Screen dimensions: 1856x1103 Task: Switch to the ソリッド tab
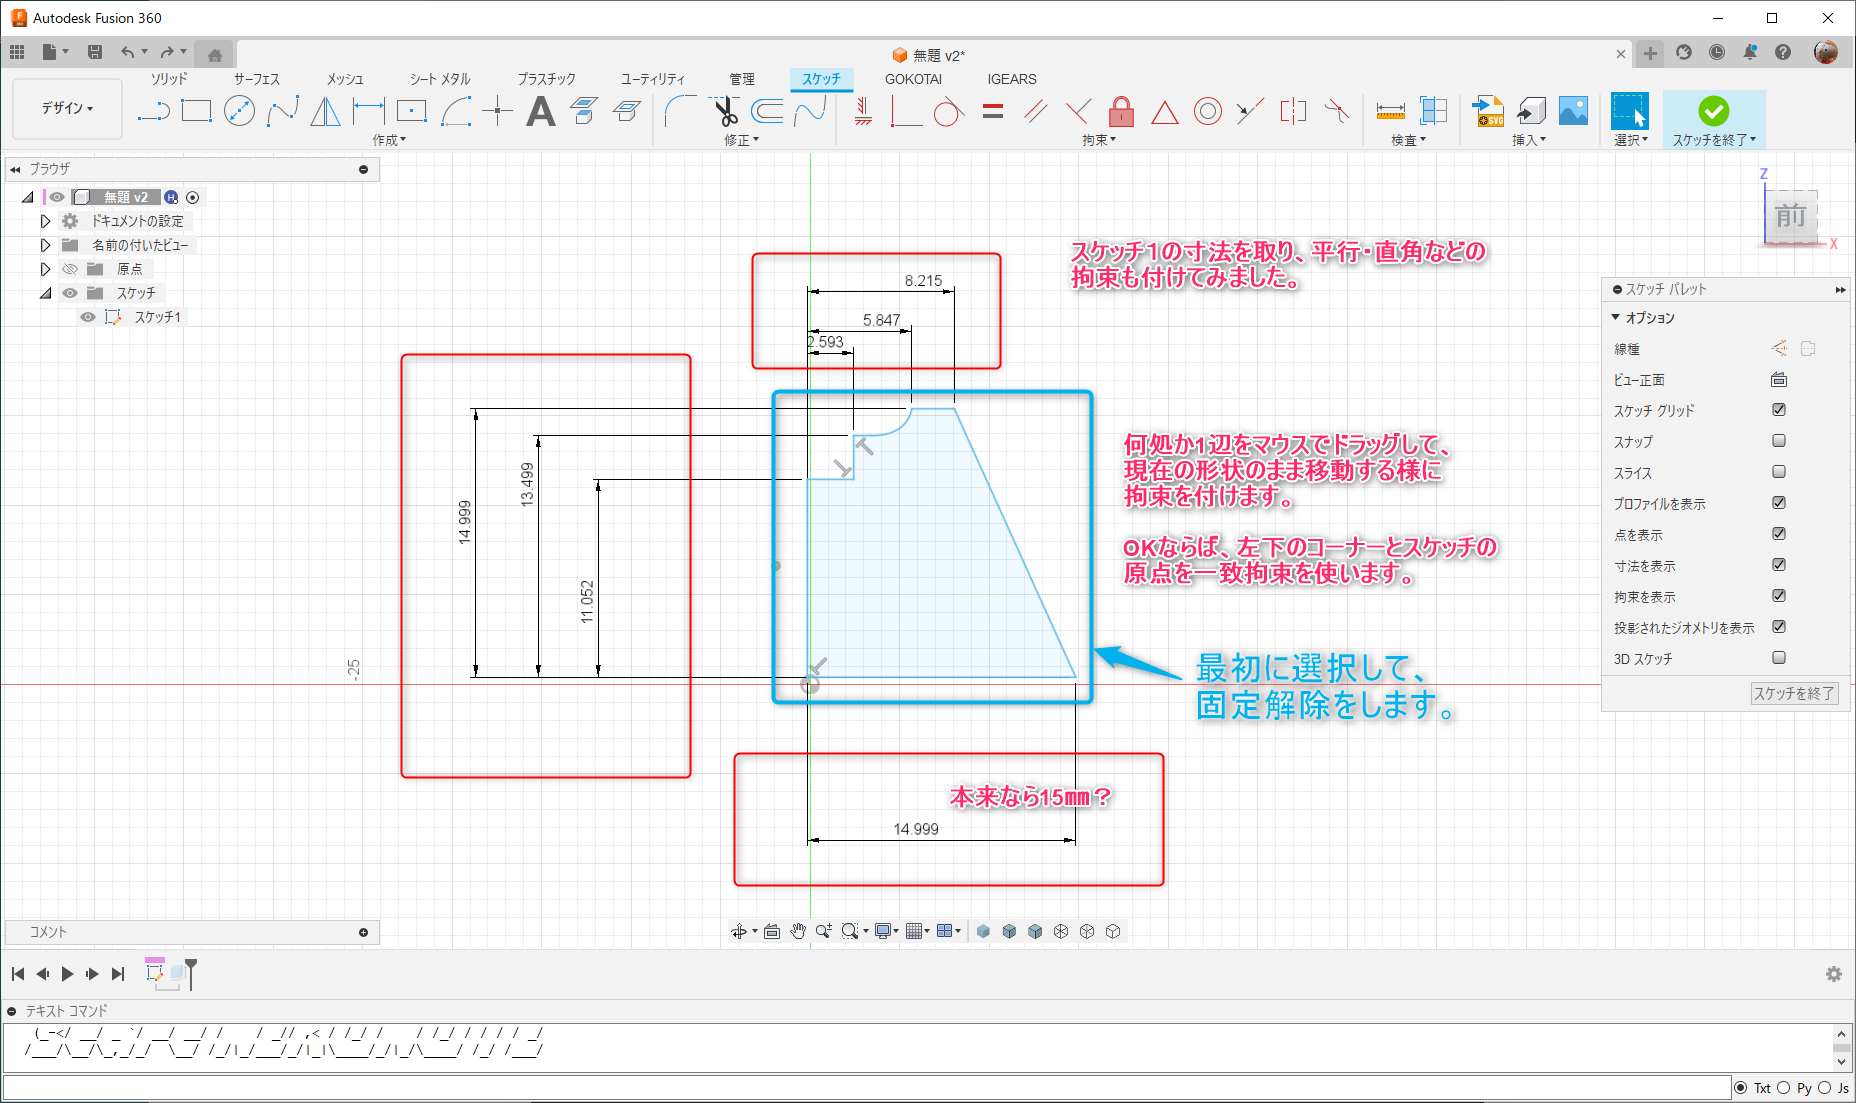pyautogui.click(x=169, y=79)
